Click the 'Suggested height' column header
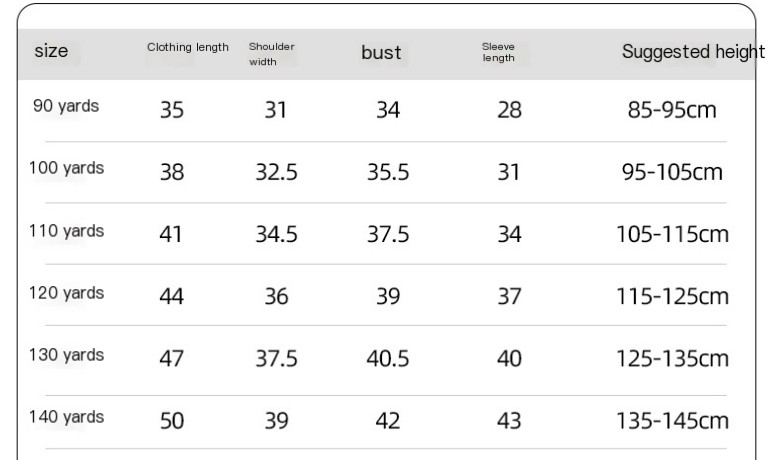 coord(692,52)
